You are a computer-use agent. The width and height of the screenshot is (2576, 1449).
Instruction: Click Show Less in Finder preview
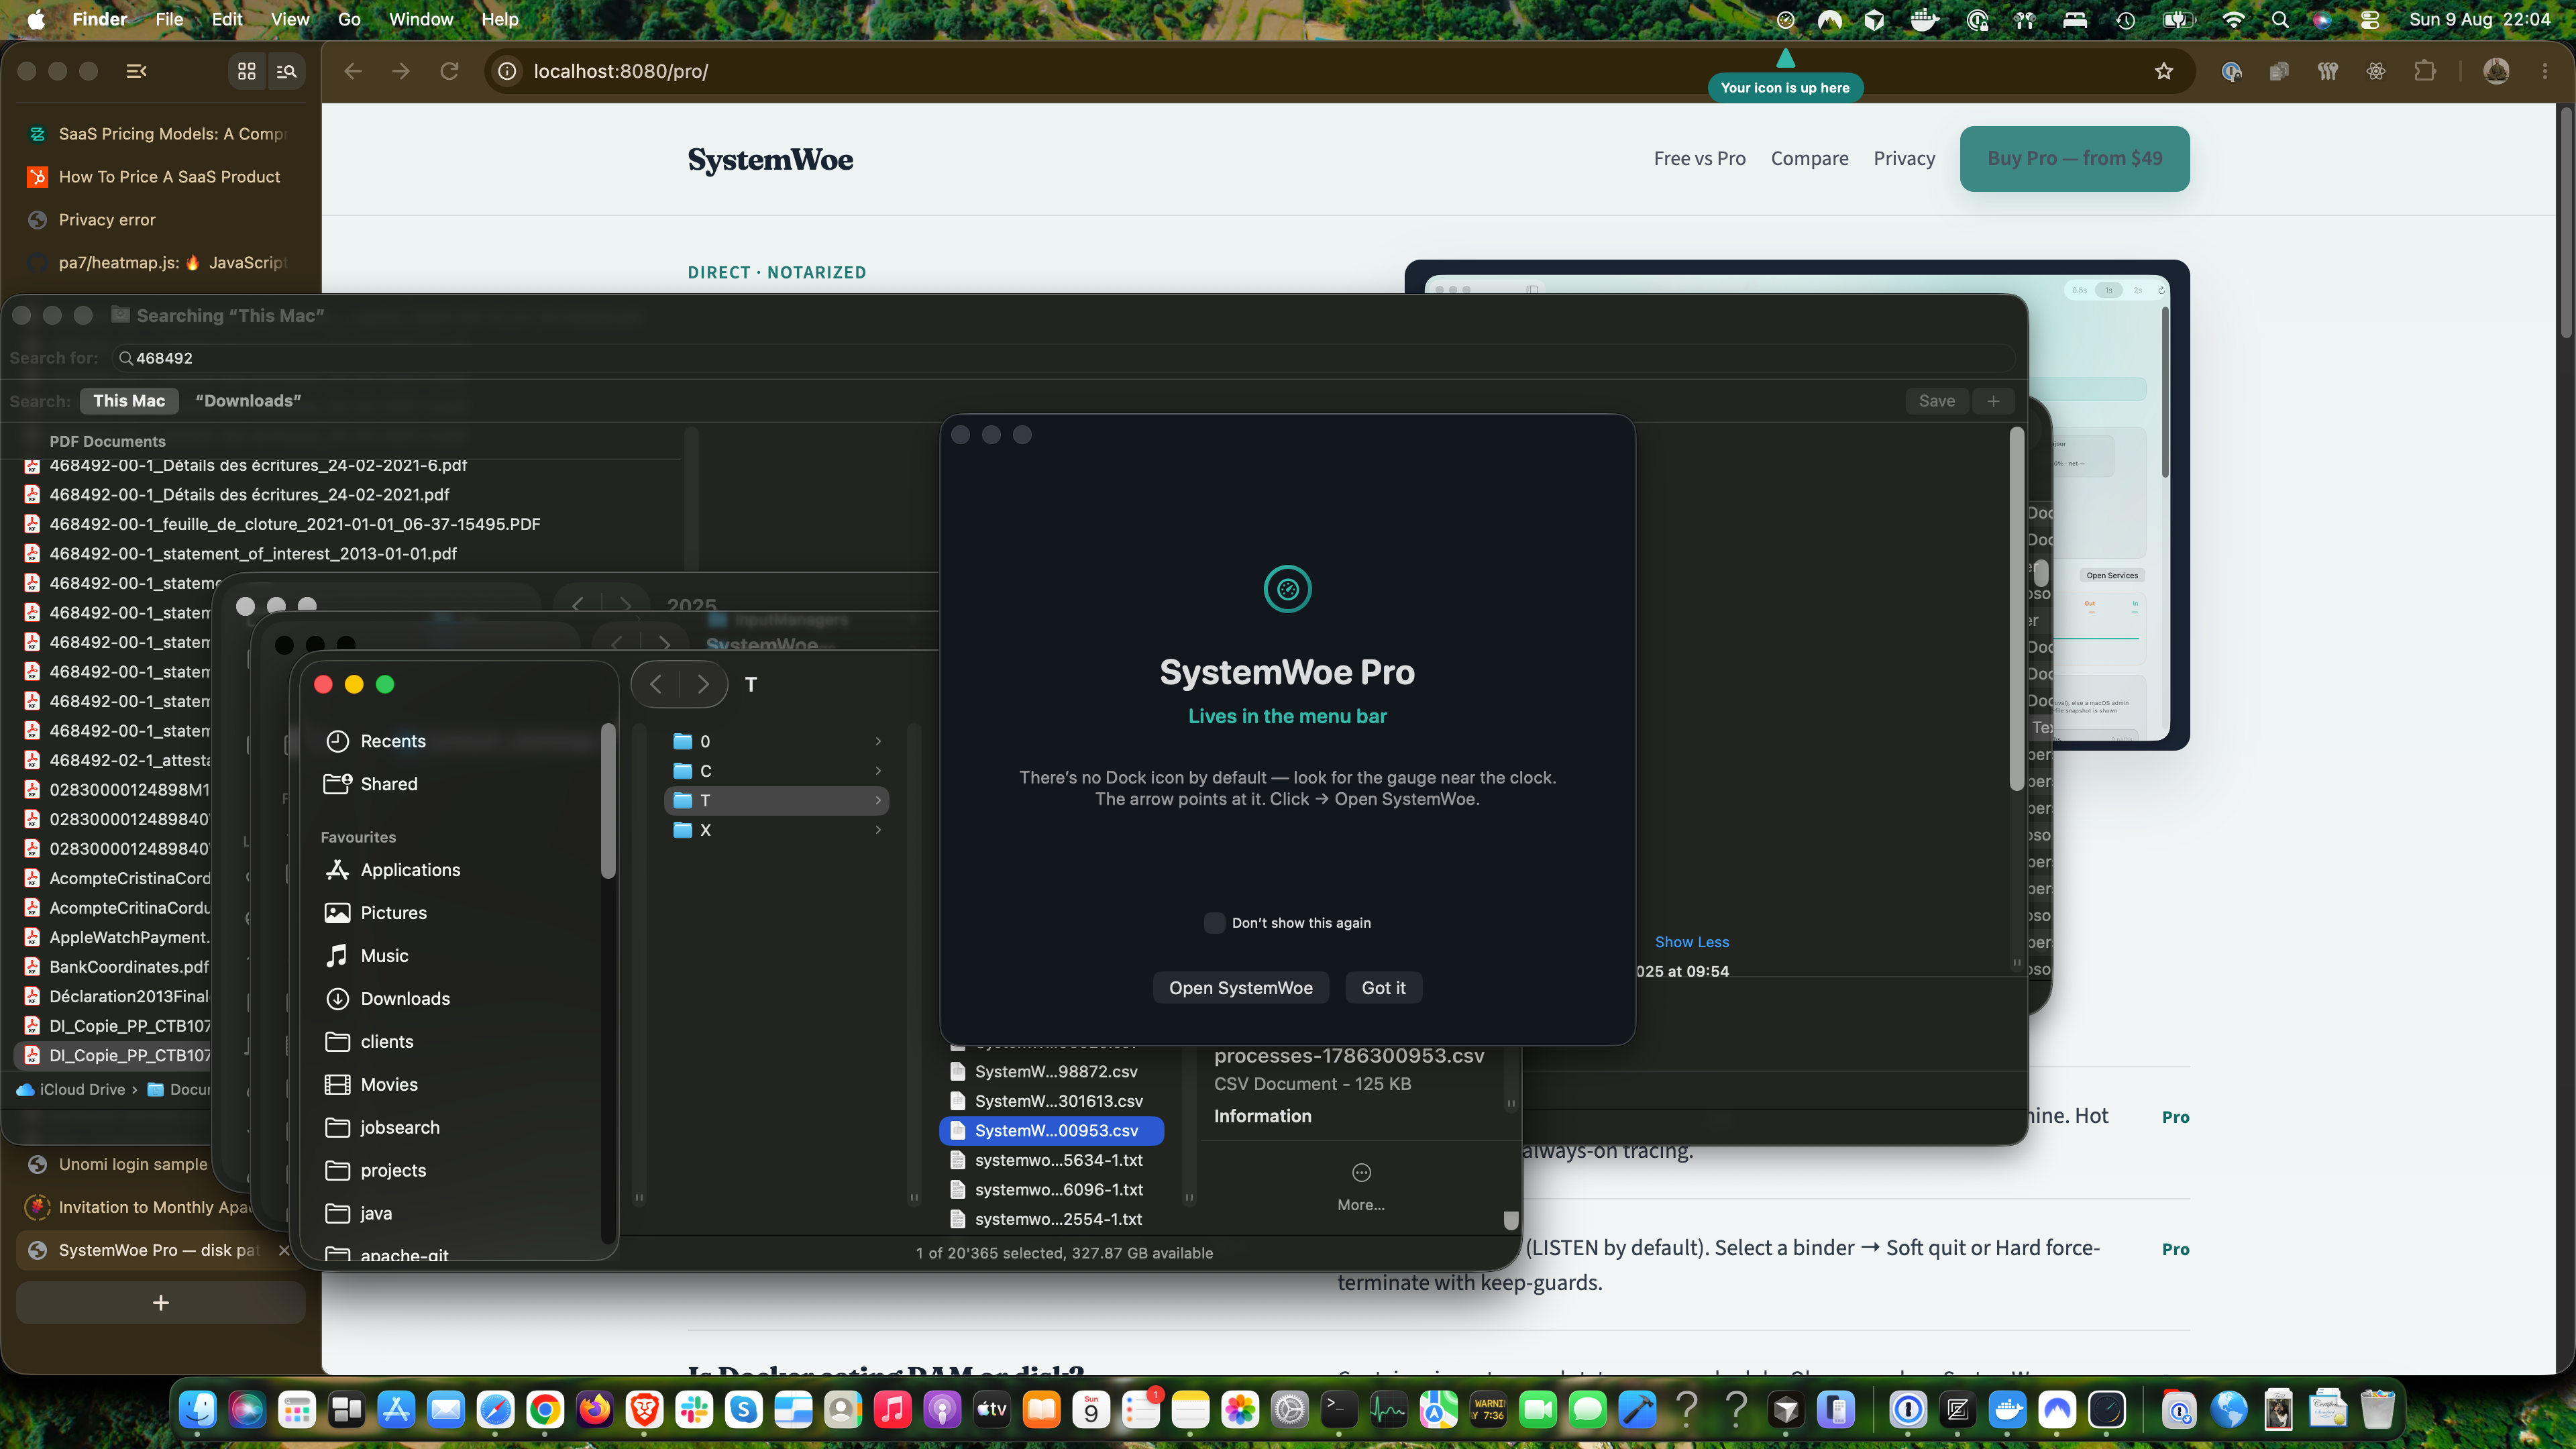pyautogui.click(x=1691, y=941)
